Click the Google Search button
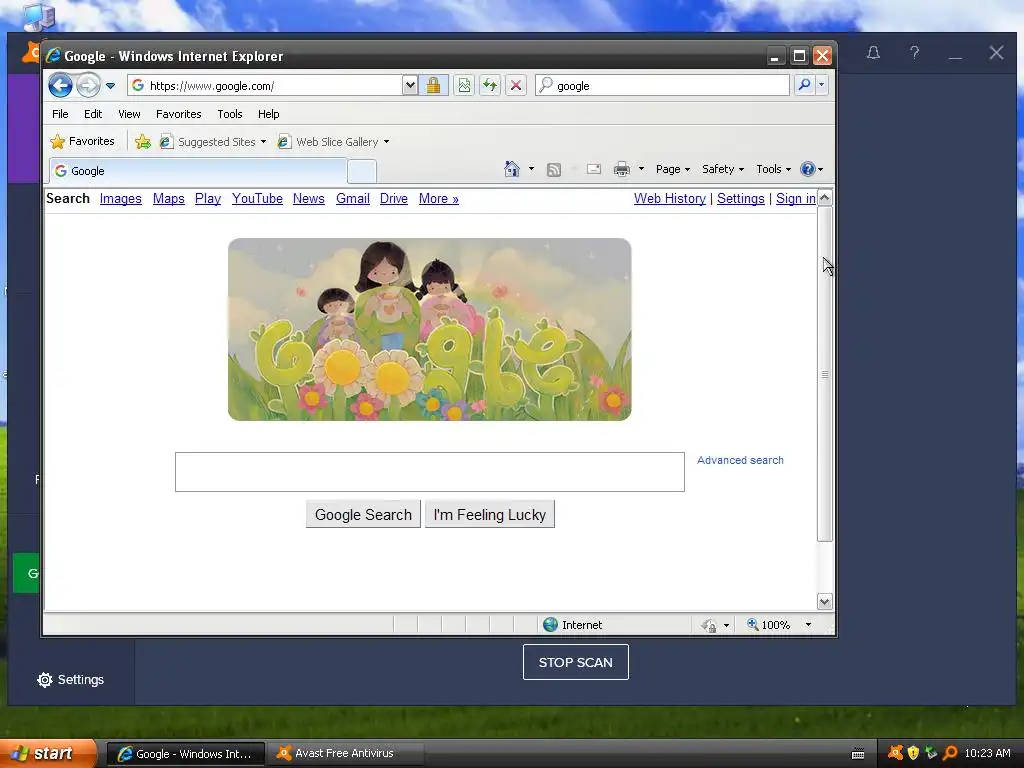The width and height of the screenshot is (1024, 768). (363, 515)
